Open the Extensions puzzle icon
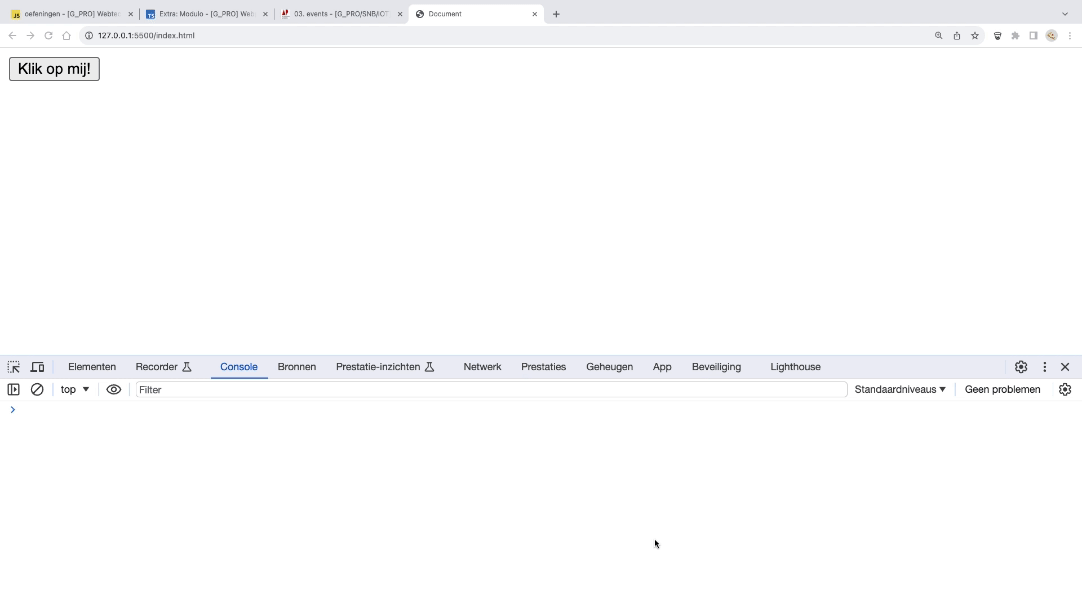This screenshot has height=608, width=1082. [1015, 35]
